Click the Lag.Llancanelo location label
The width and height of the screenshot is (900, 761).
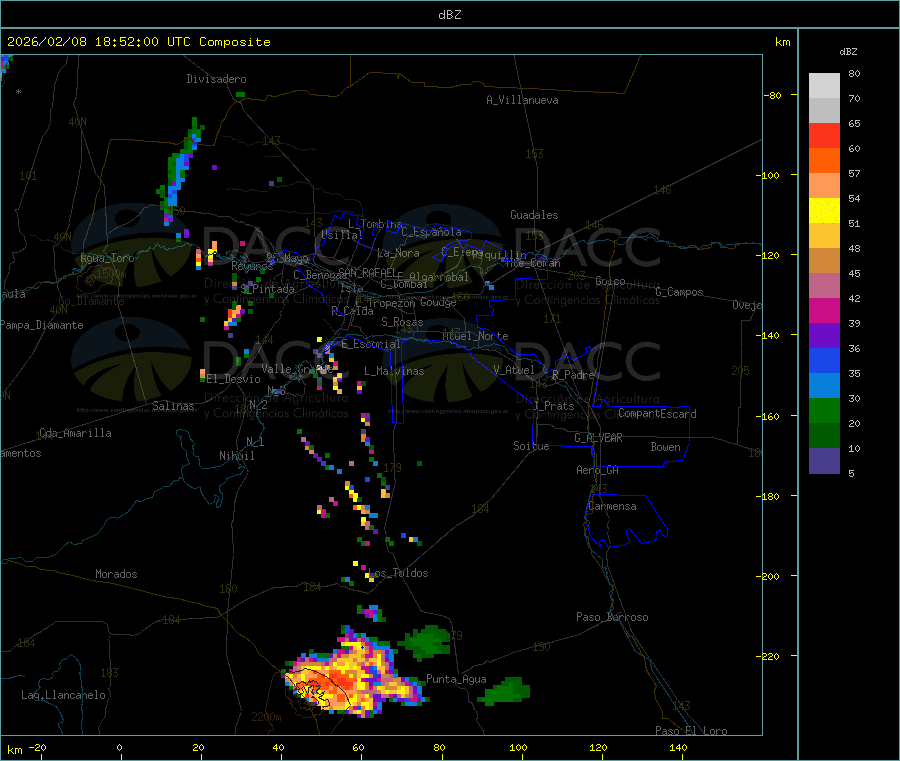[63, 695]
